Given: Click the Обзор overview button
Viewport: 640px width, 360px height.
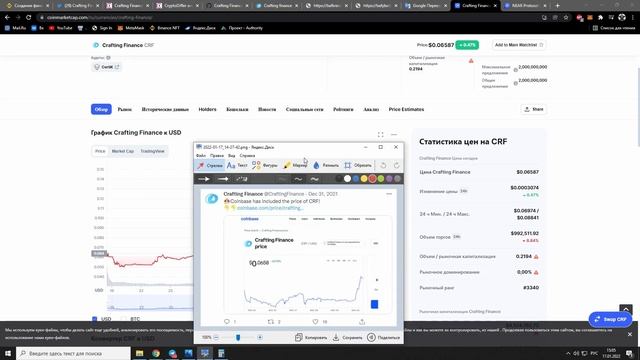Looking at the screenshot, I should [x=101, y=109].
